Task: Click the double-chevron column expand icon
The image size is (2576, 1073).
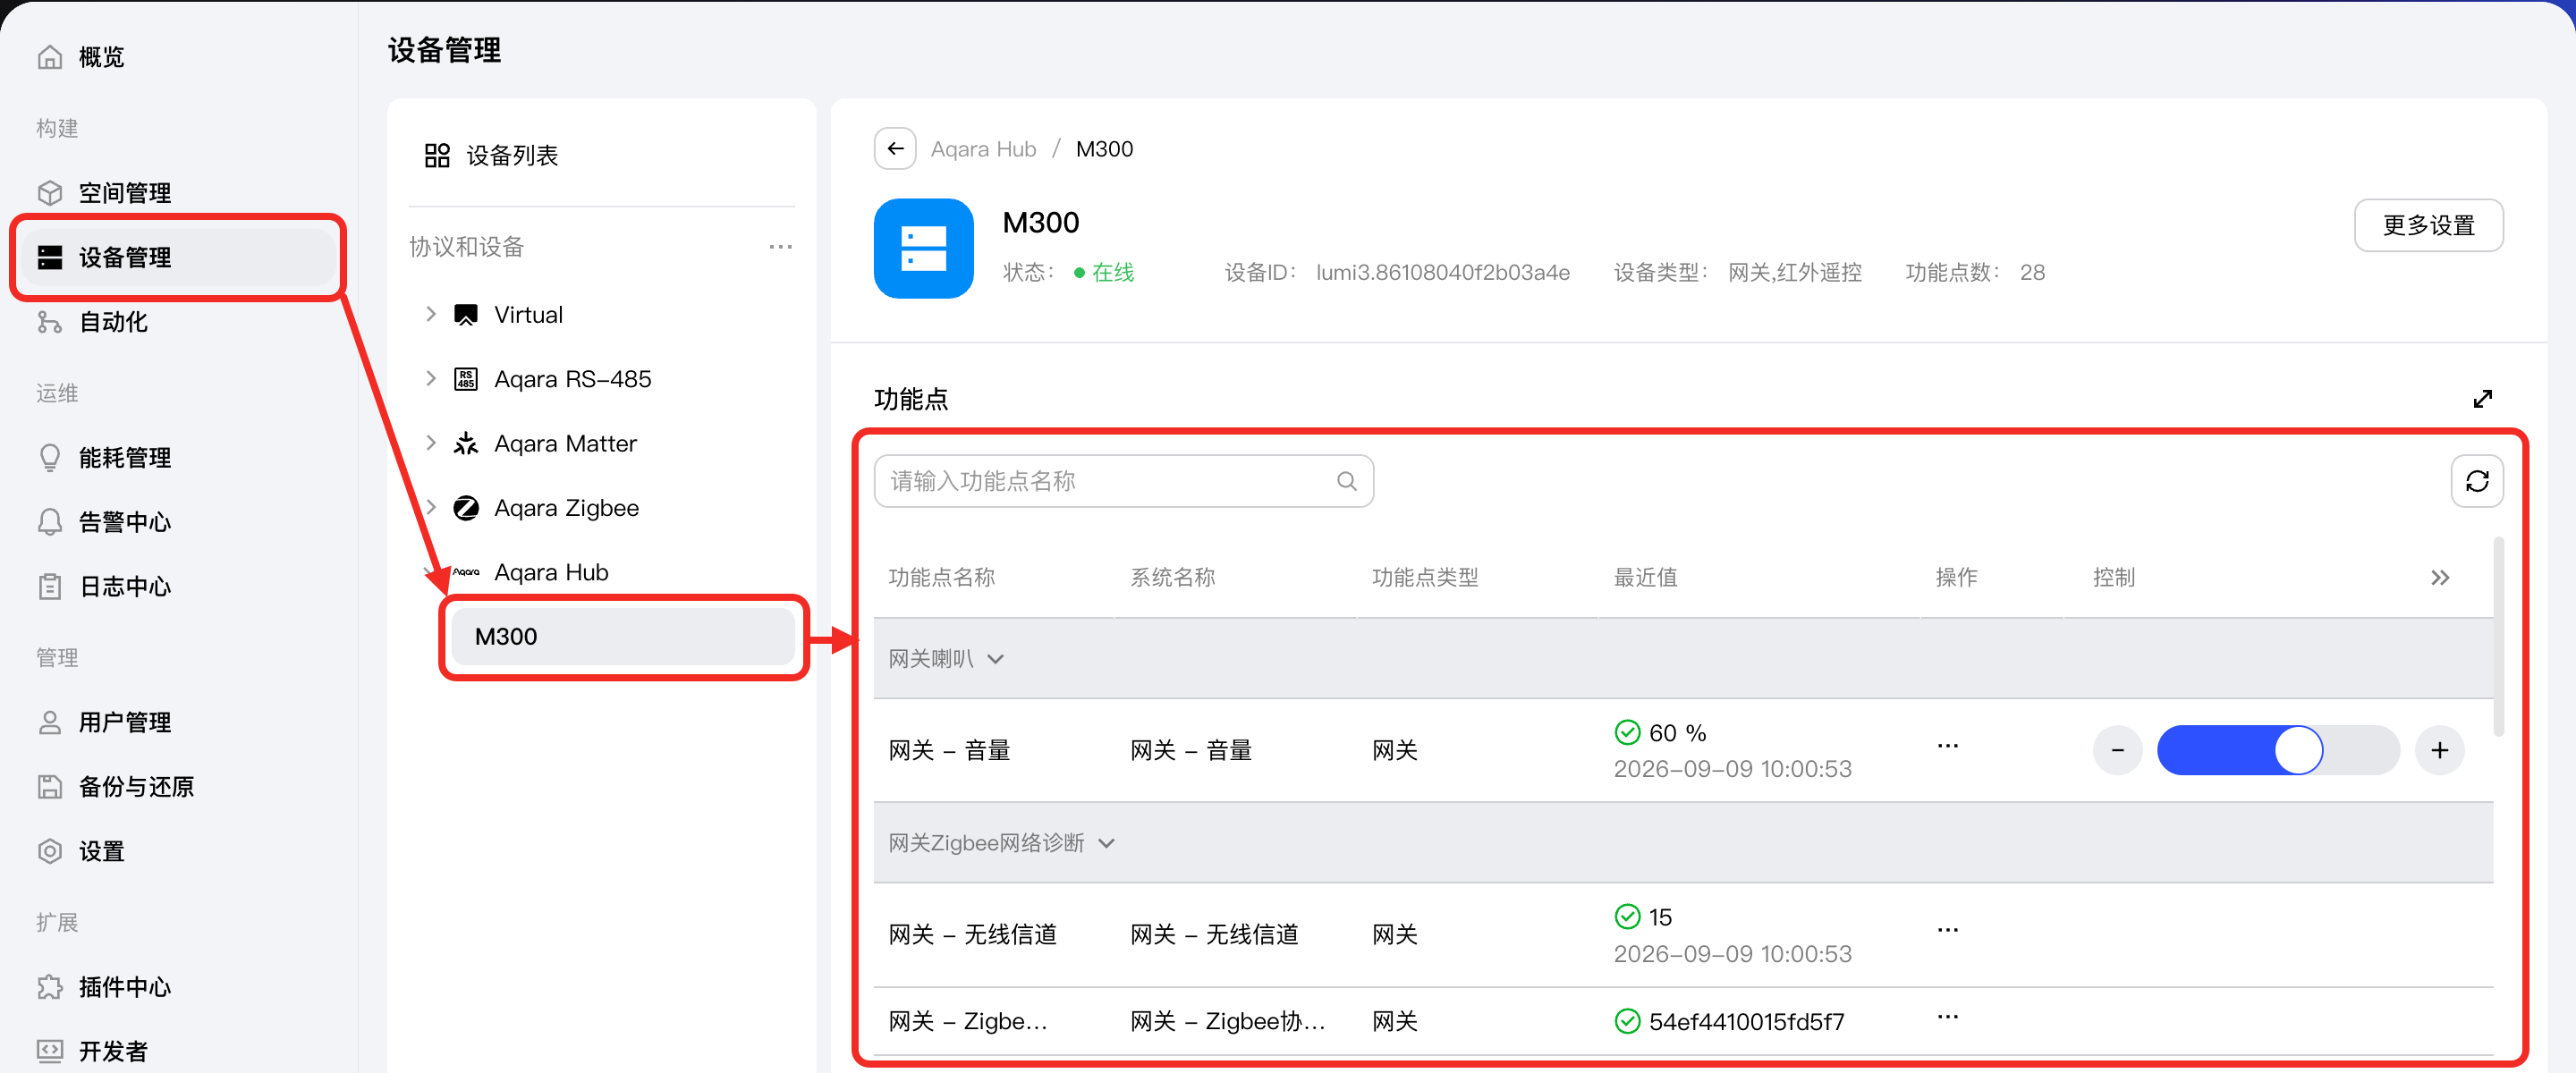Action: (x=2440, y=578)
